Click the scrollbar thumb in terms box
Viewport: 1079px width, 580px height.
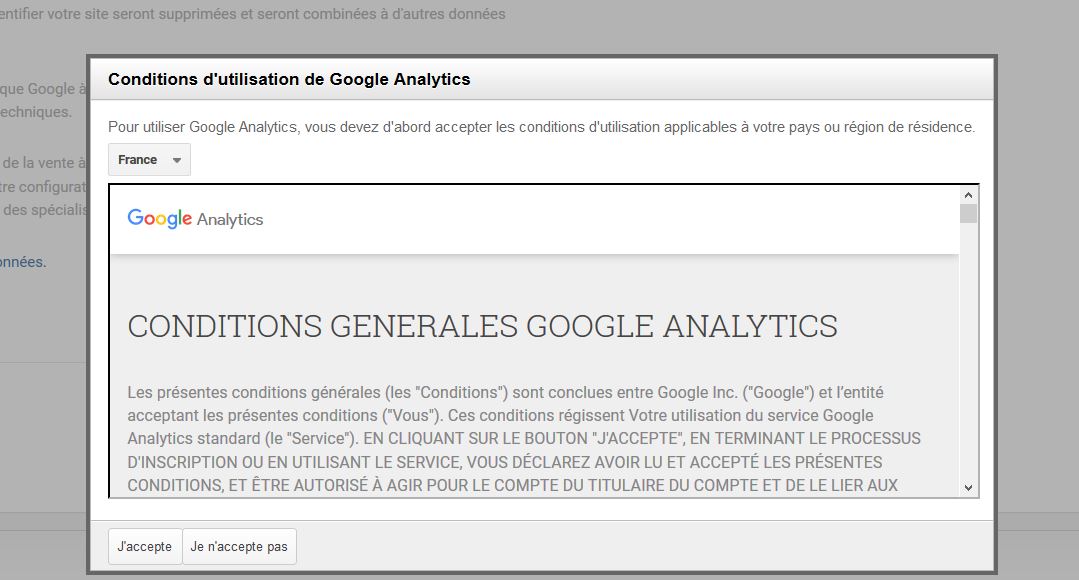tap(968, 213)
